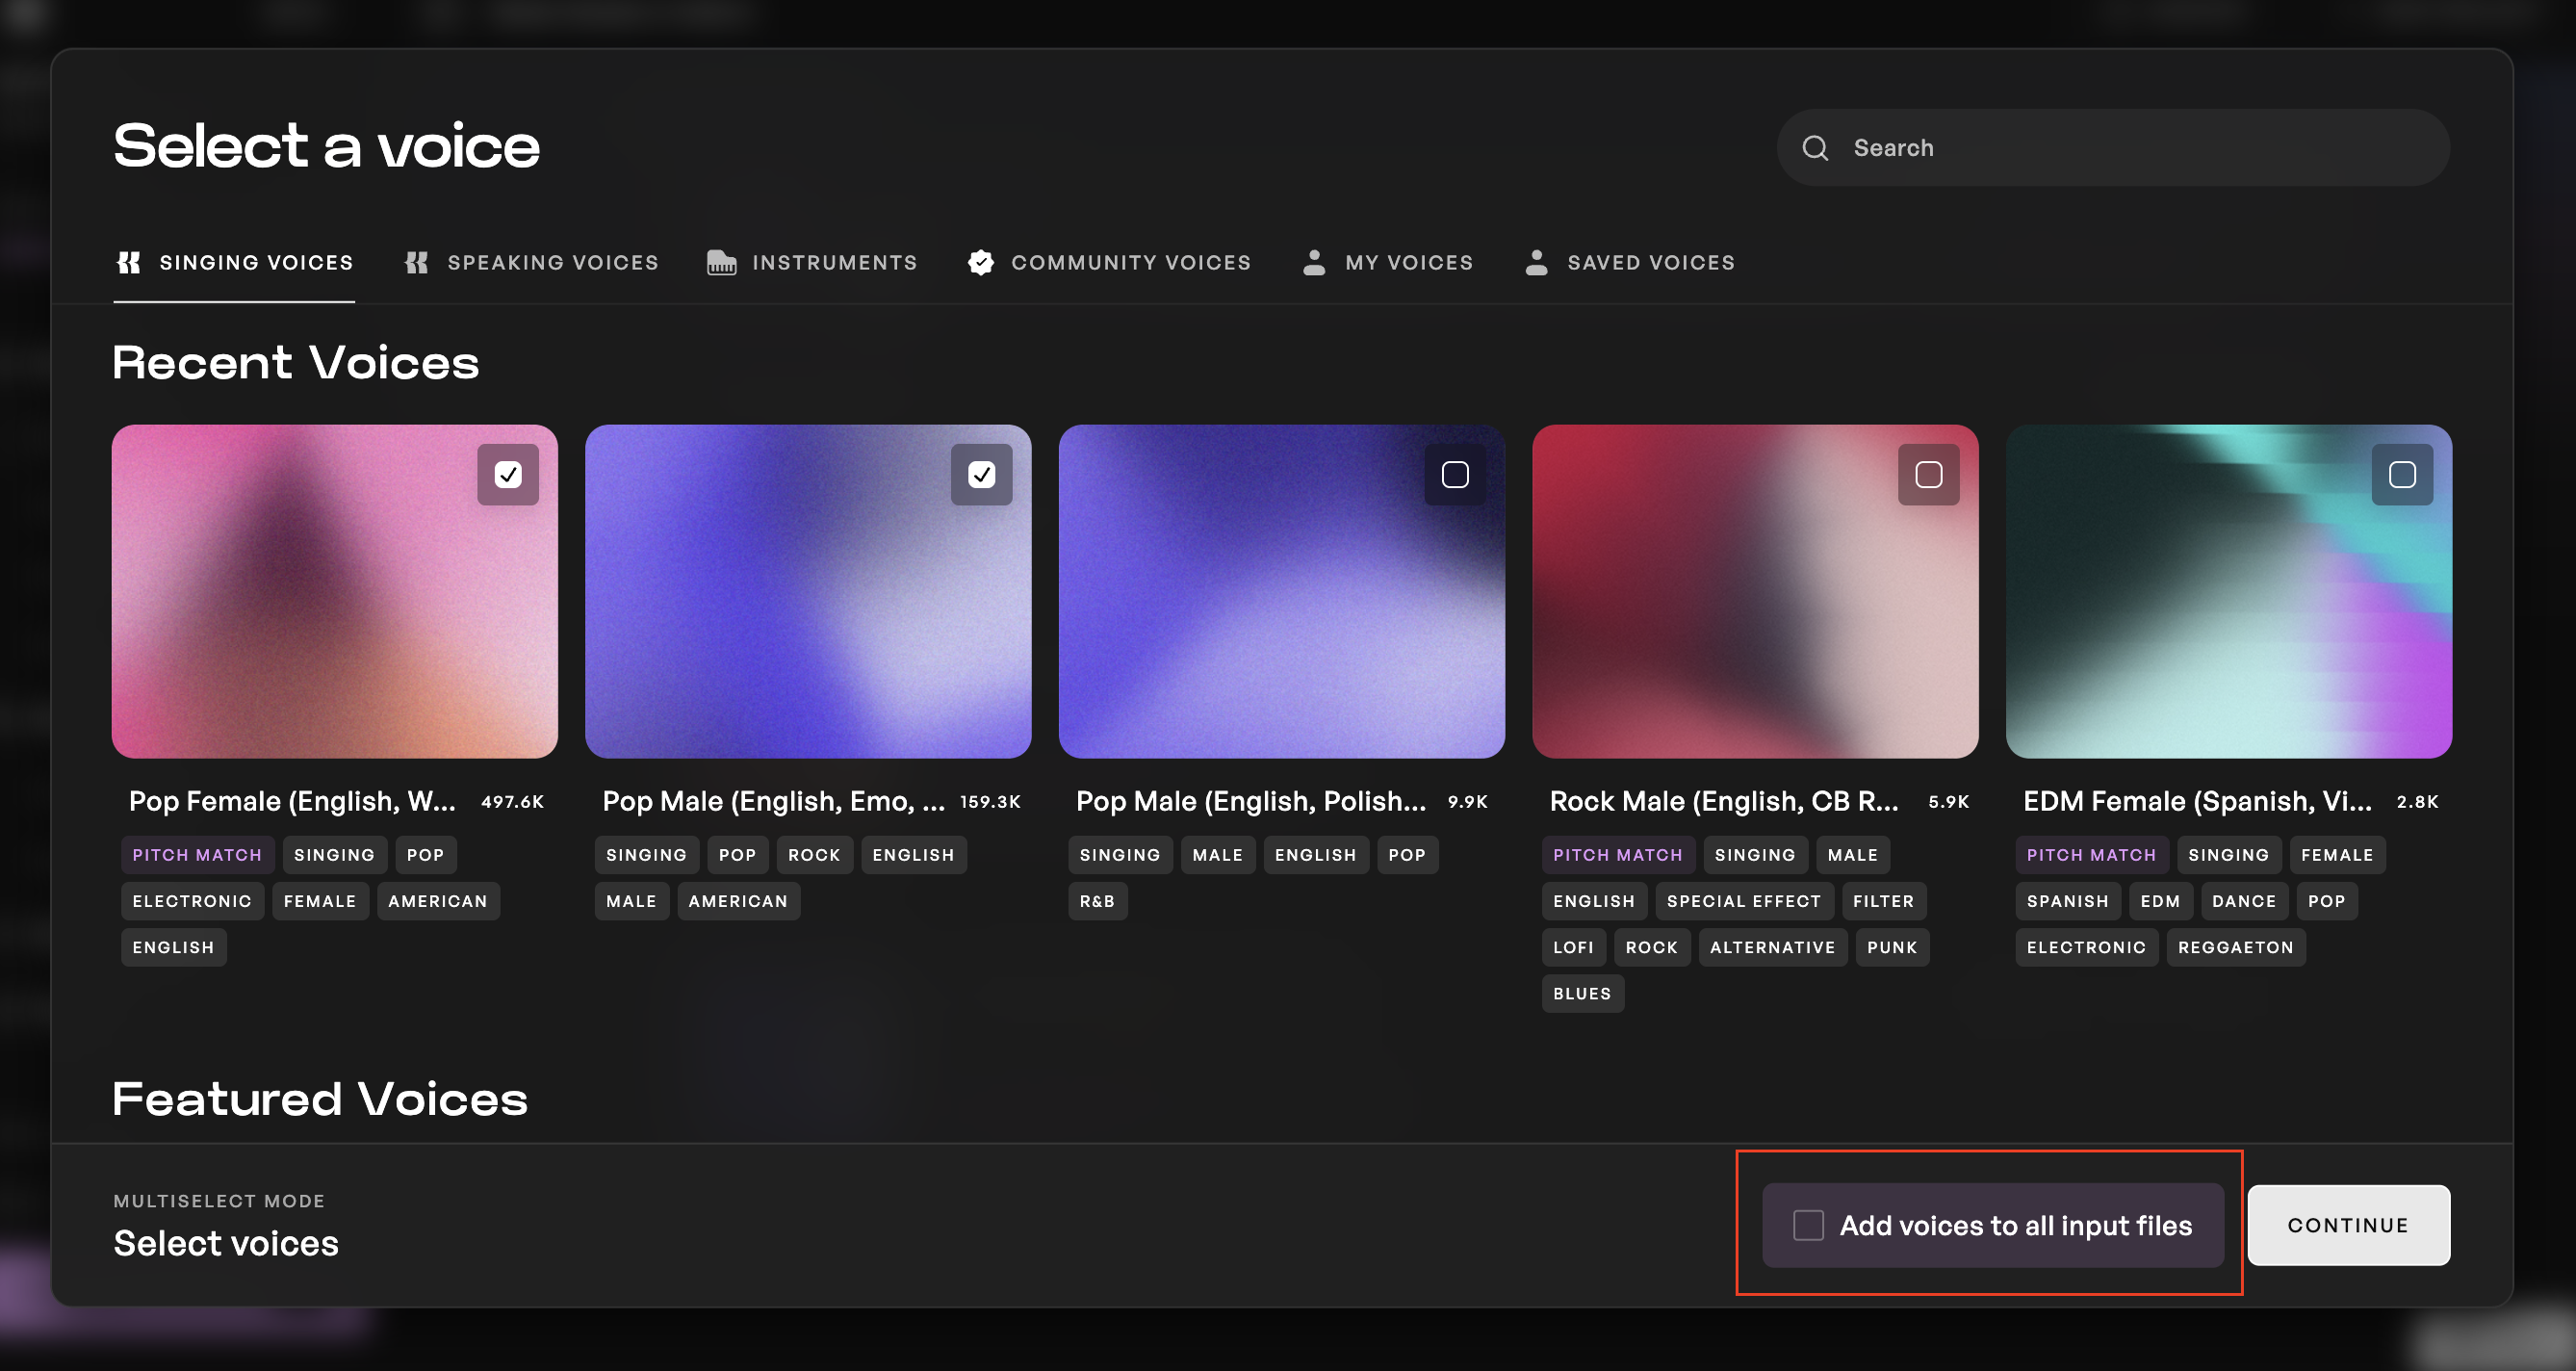Click the Dance tag

2244,901
